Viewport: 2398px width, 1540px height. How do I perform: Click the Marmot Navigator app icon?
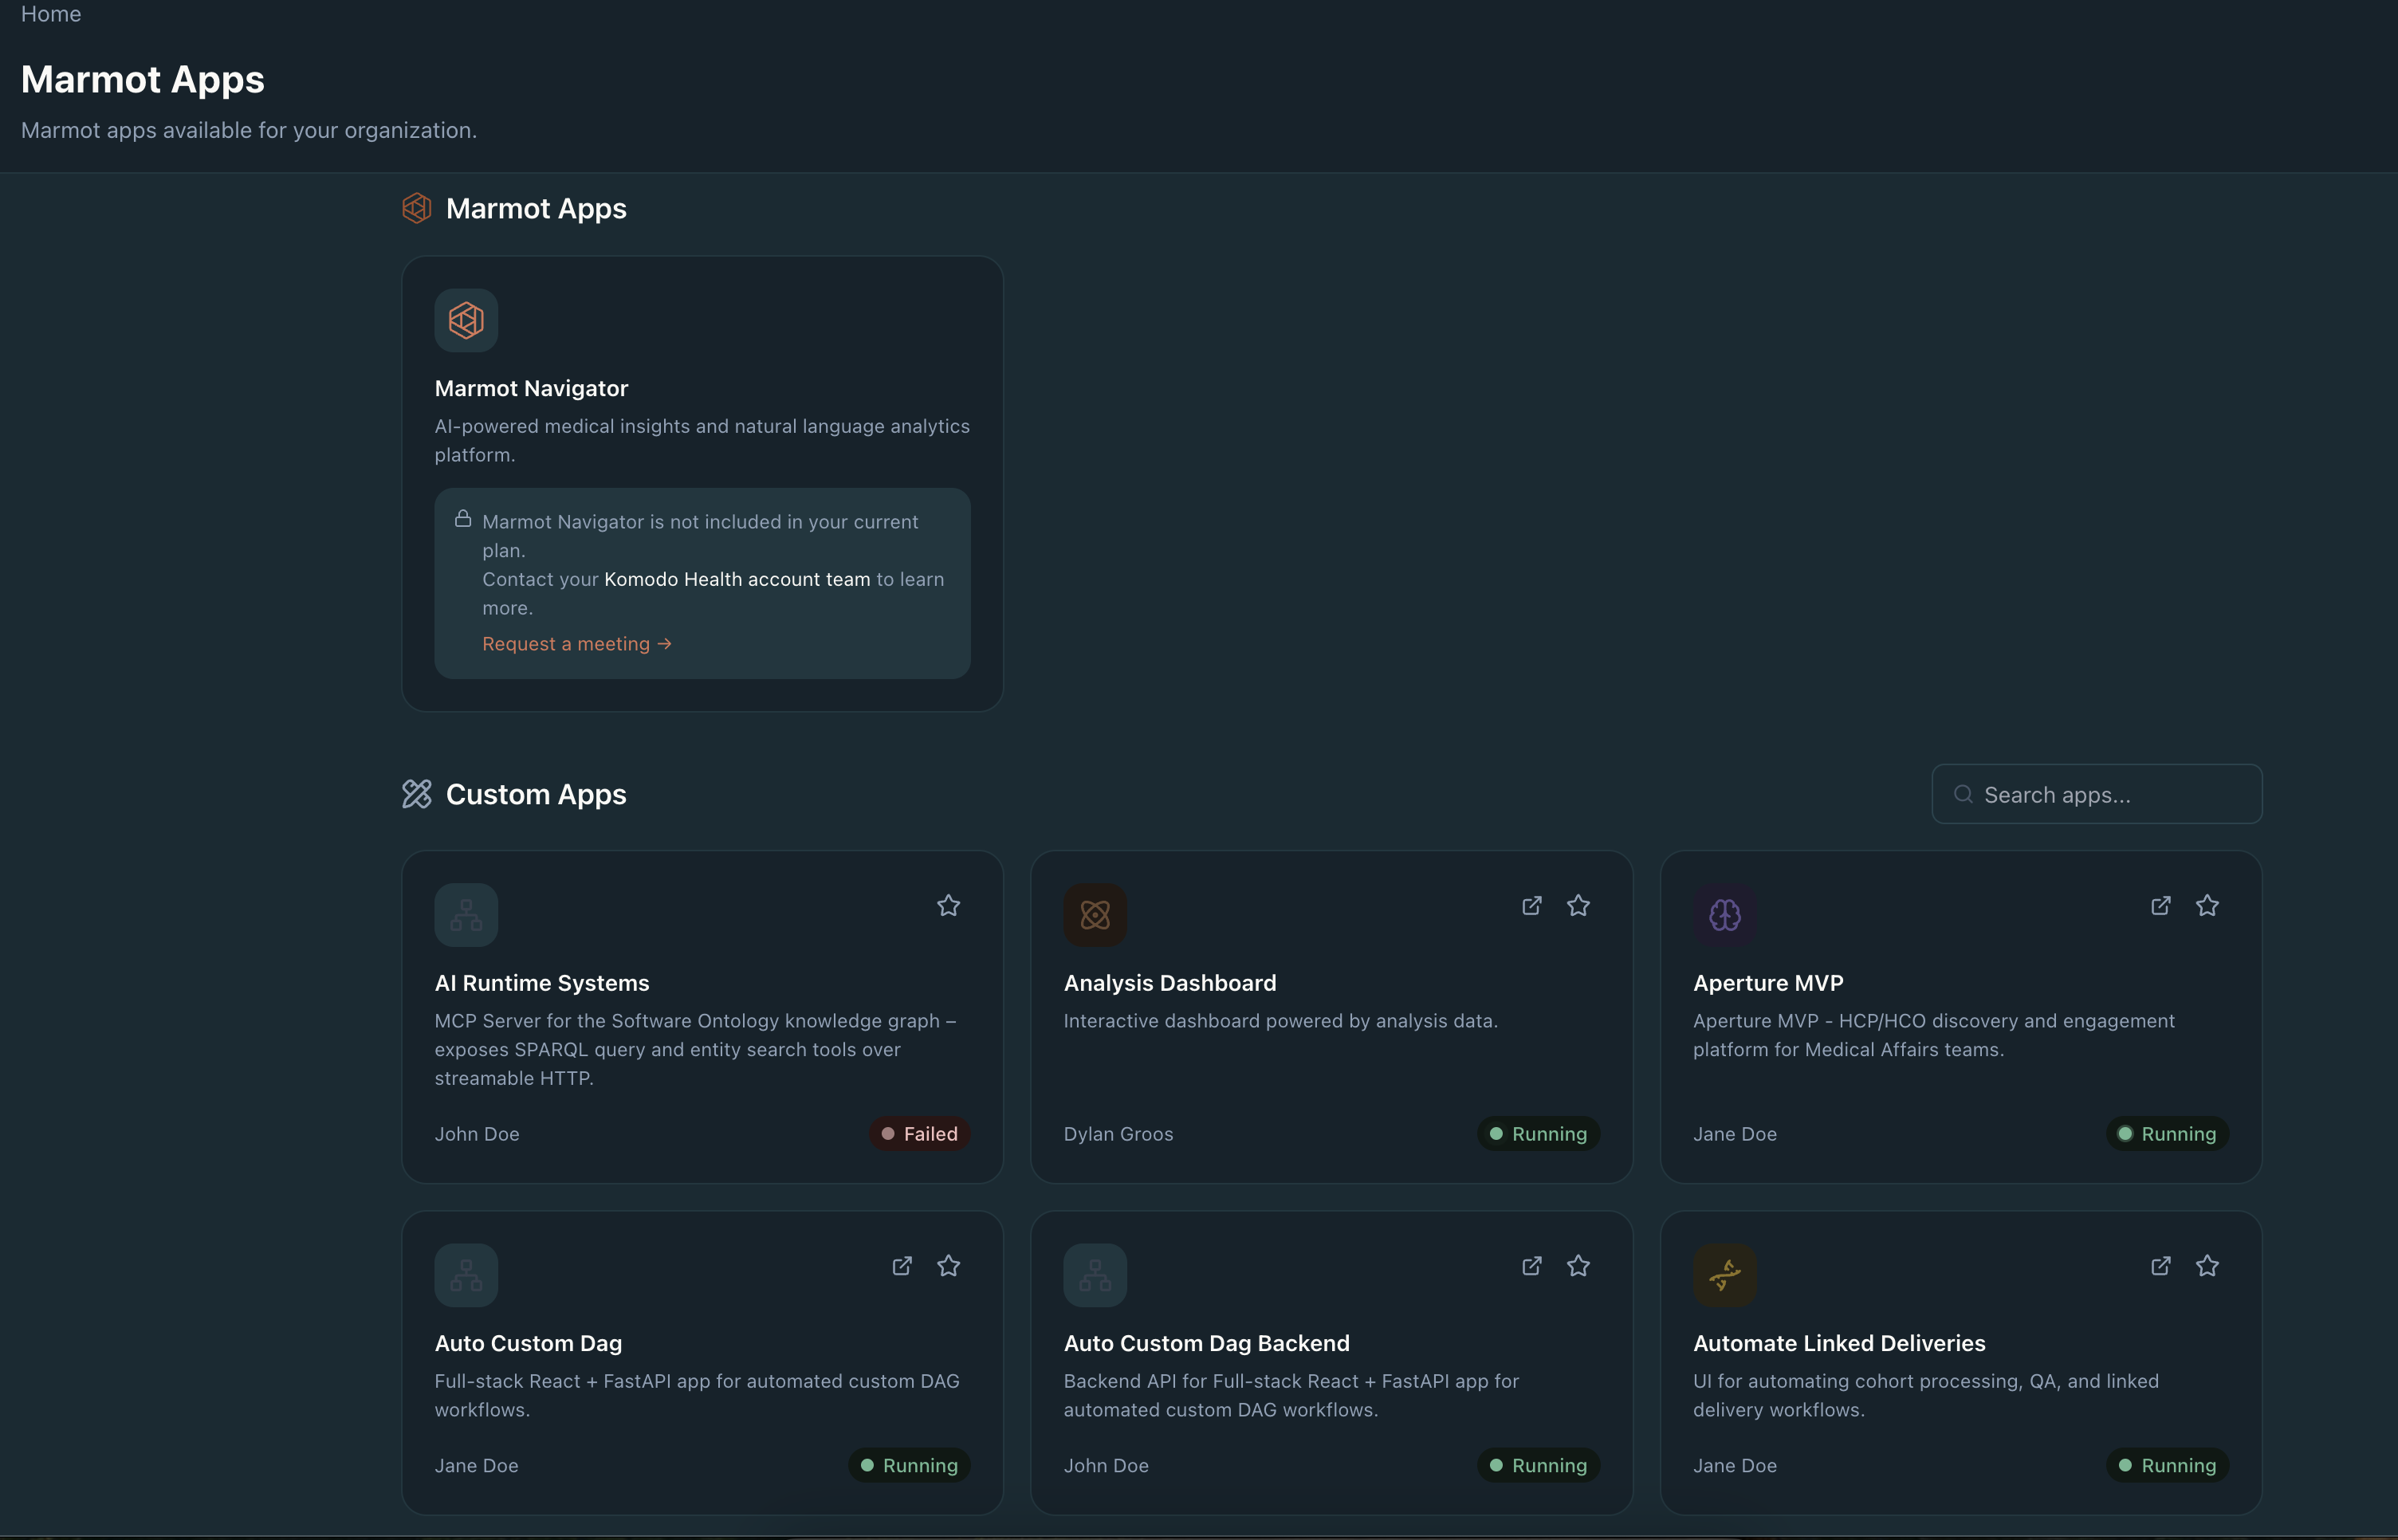click(466, 320)
